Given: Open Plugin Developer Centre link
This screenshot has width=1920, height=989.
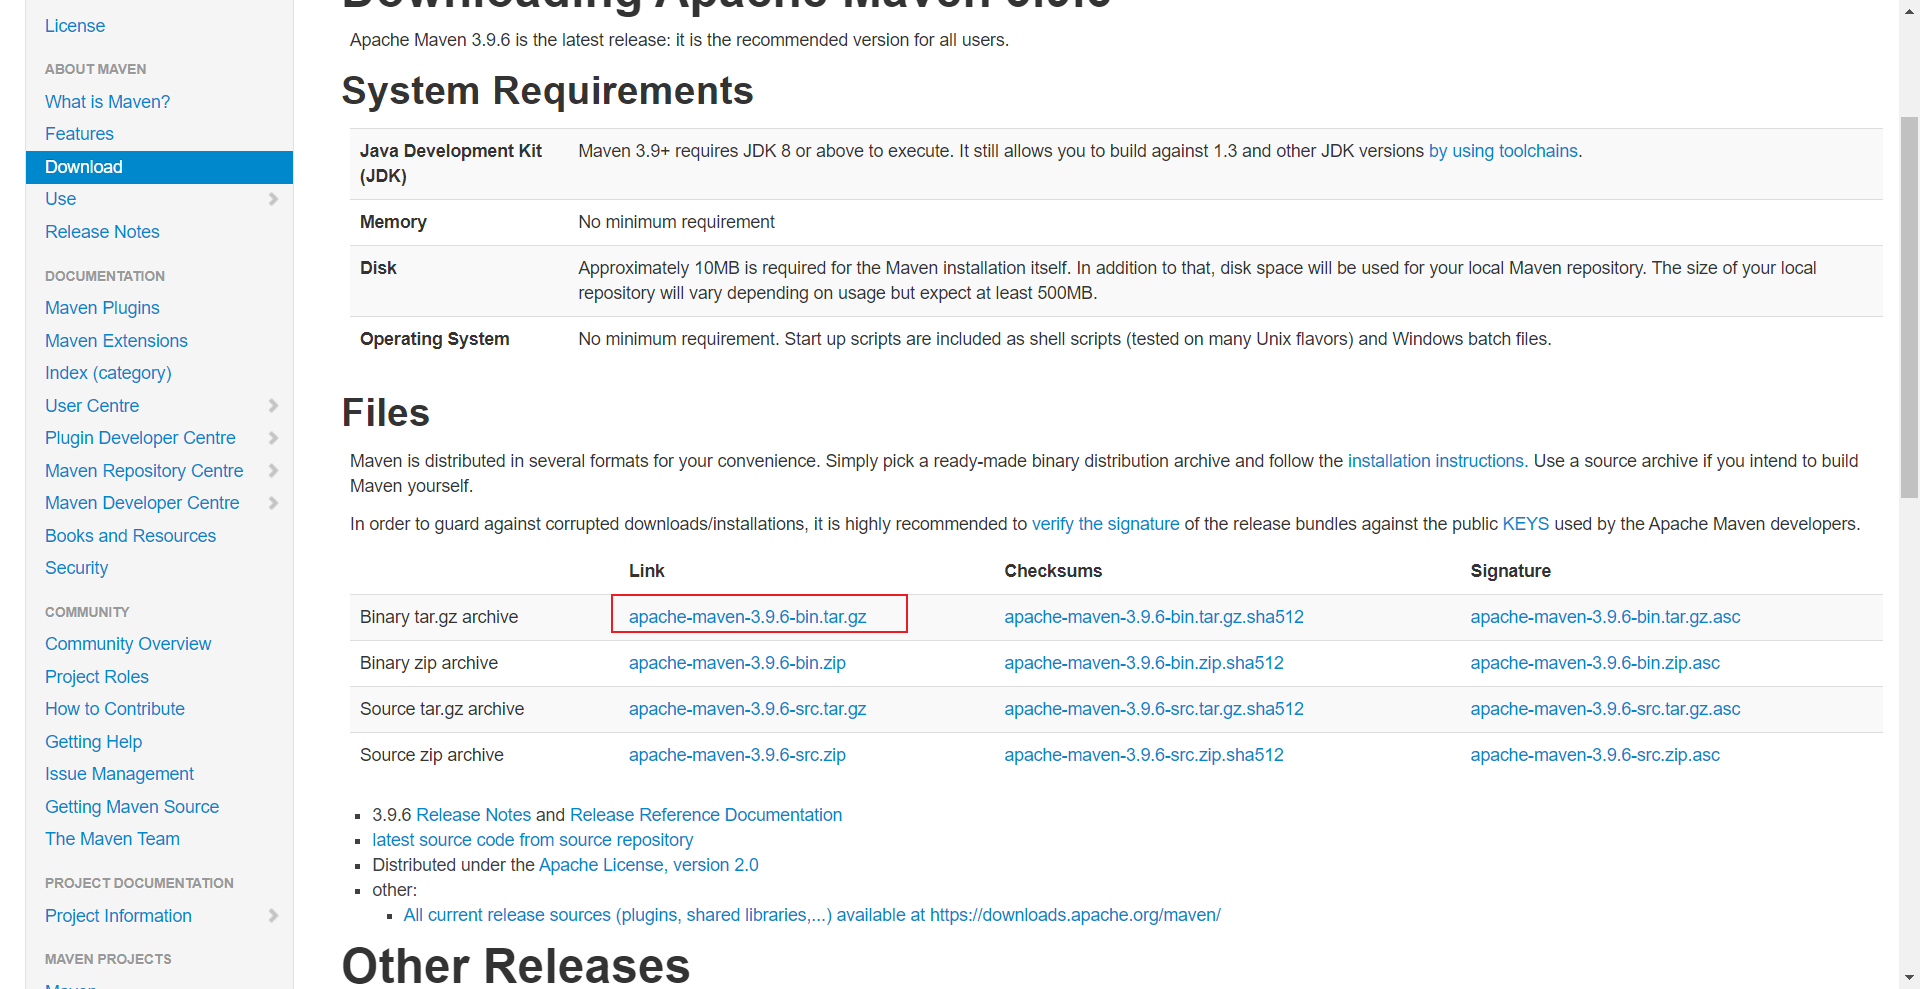Looking at the screenshot, I should pos(140,438).
